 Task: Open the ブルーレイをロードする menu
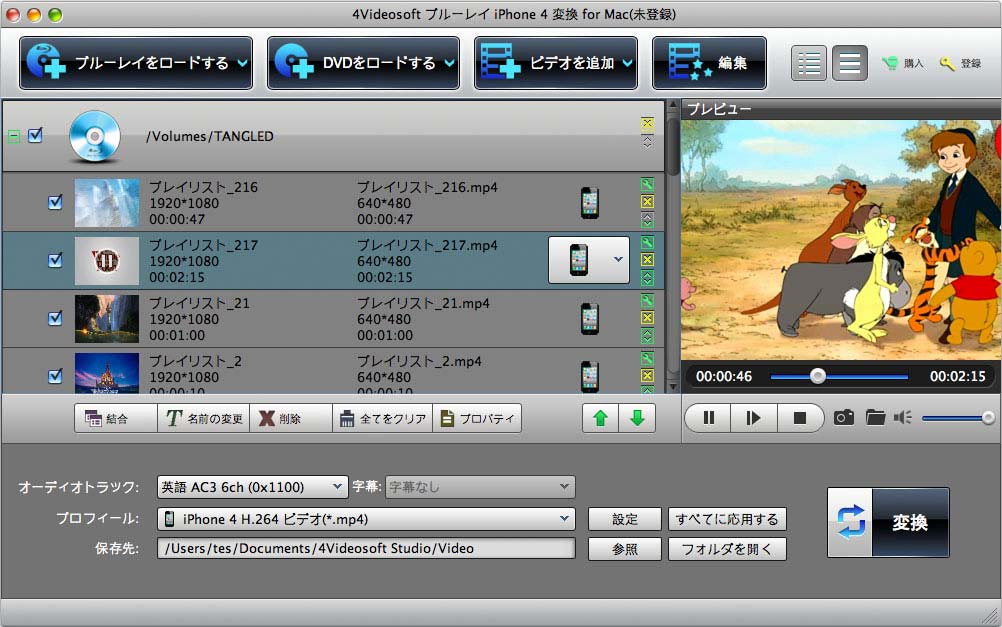(138, 63)
